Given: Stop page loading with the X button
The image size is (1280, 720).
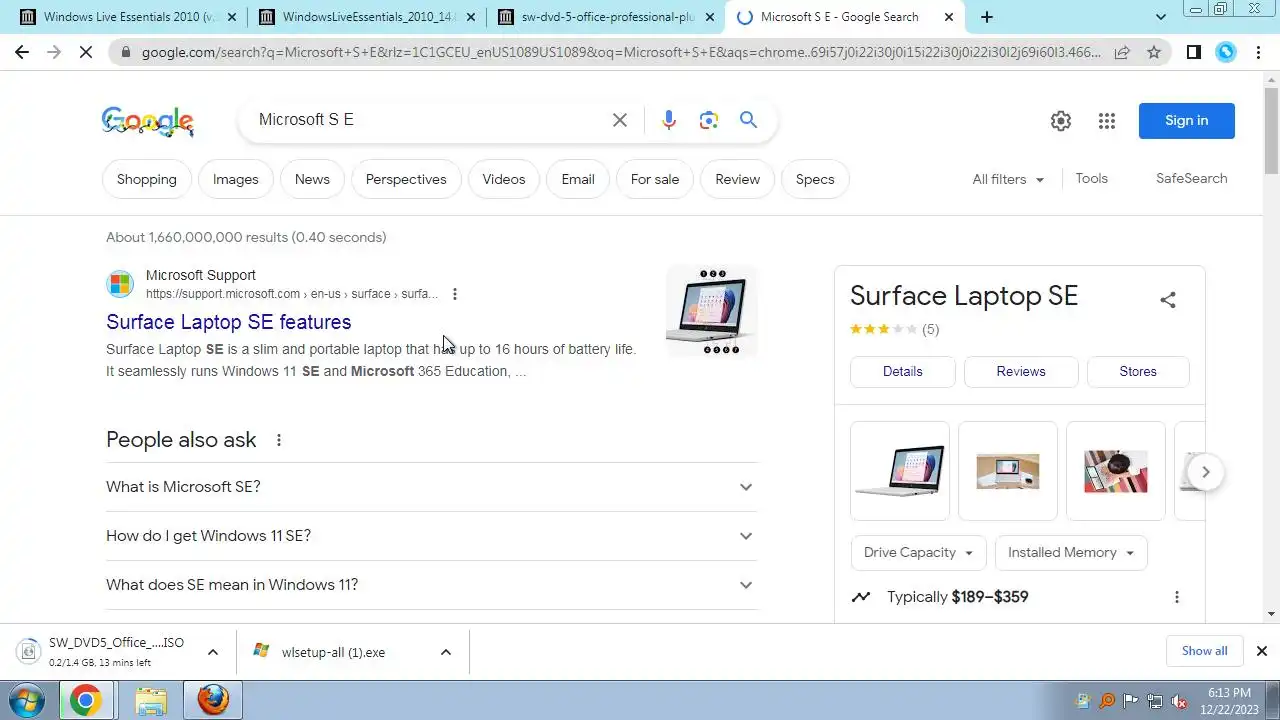Looking at the screenshot, I should 86,52.
